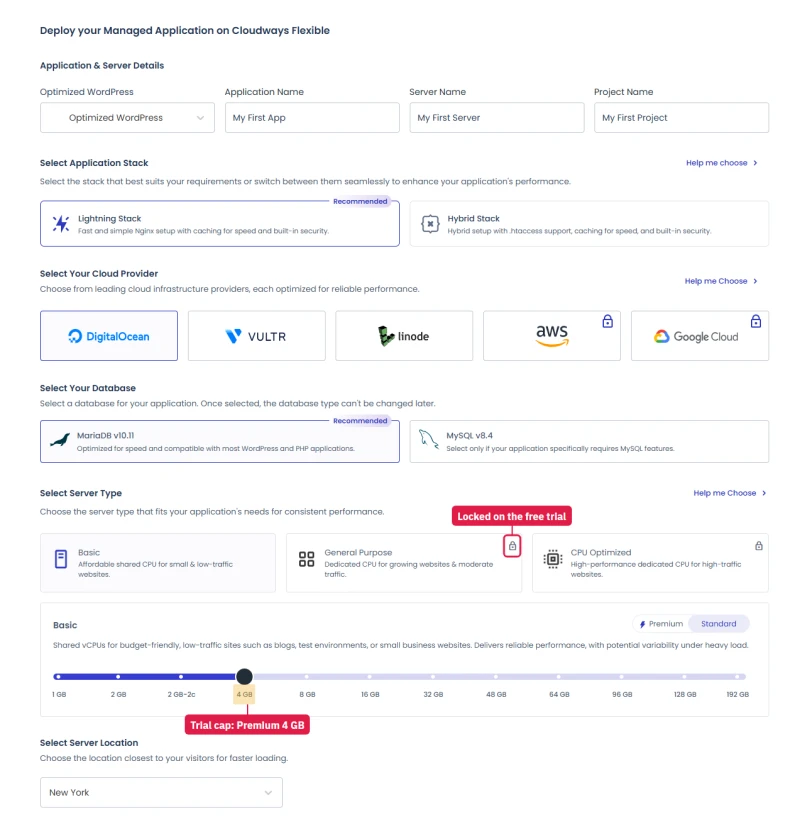Select the CPU Optimized server type card
The height and width of the screenshot is (822, 800).
pos(650,563)
